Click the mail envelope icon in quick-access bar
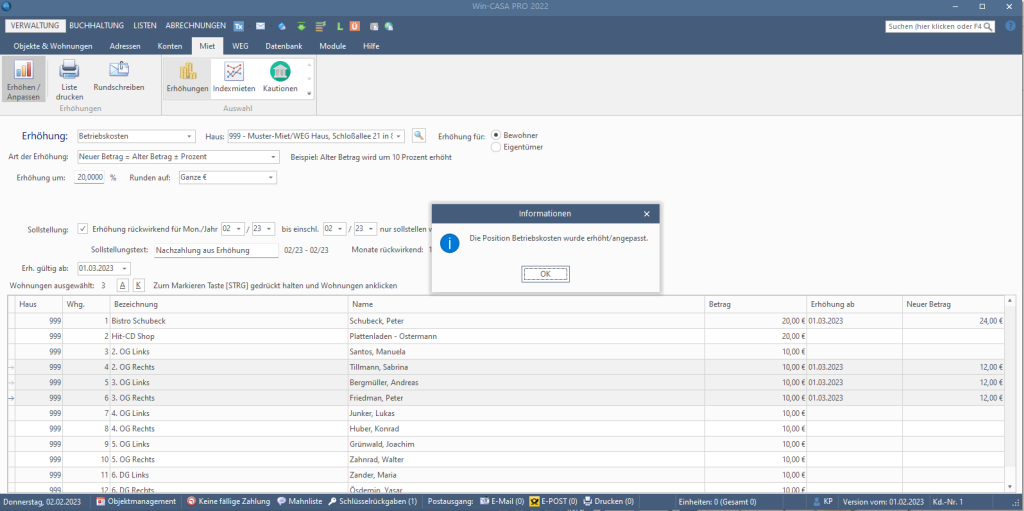 (x=260, y=26)
